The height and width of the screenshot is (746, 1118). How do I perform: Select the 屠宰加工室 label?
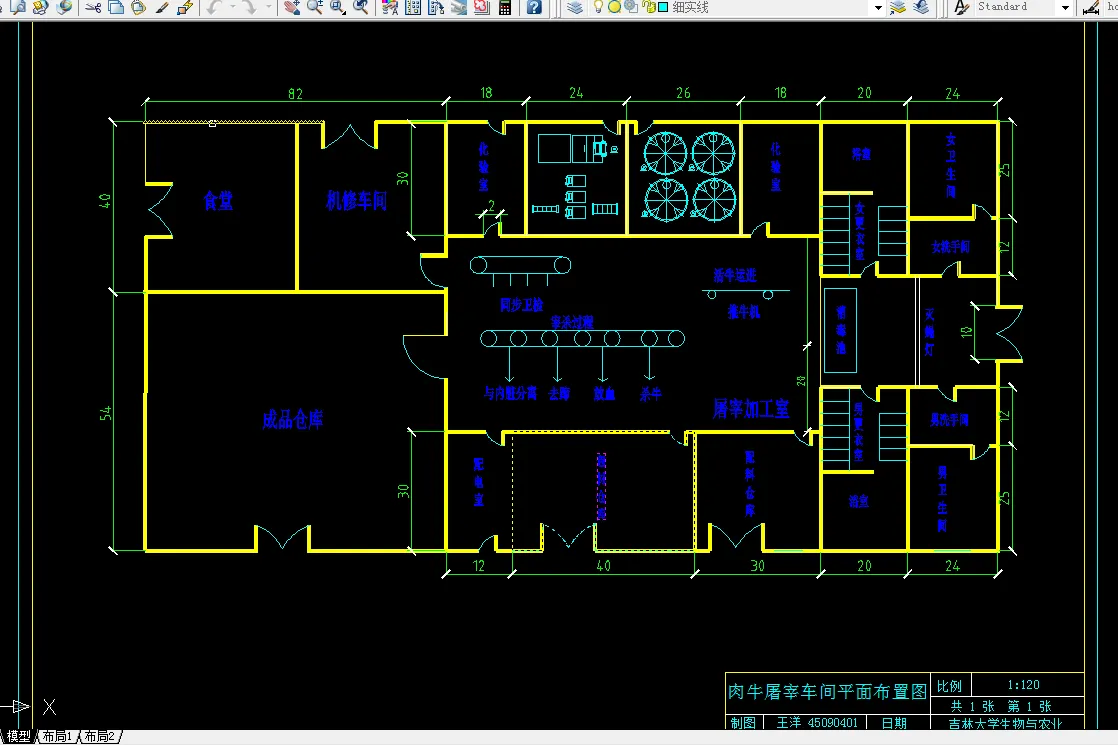click(x=751, y=409)
